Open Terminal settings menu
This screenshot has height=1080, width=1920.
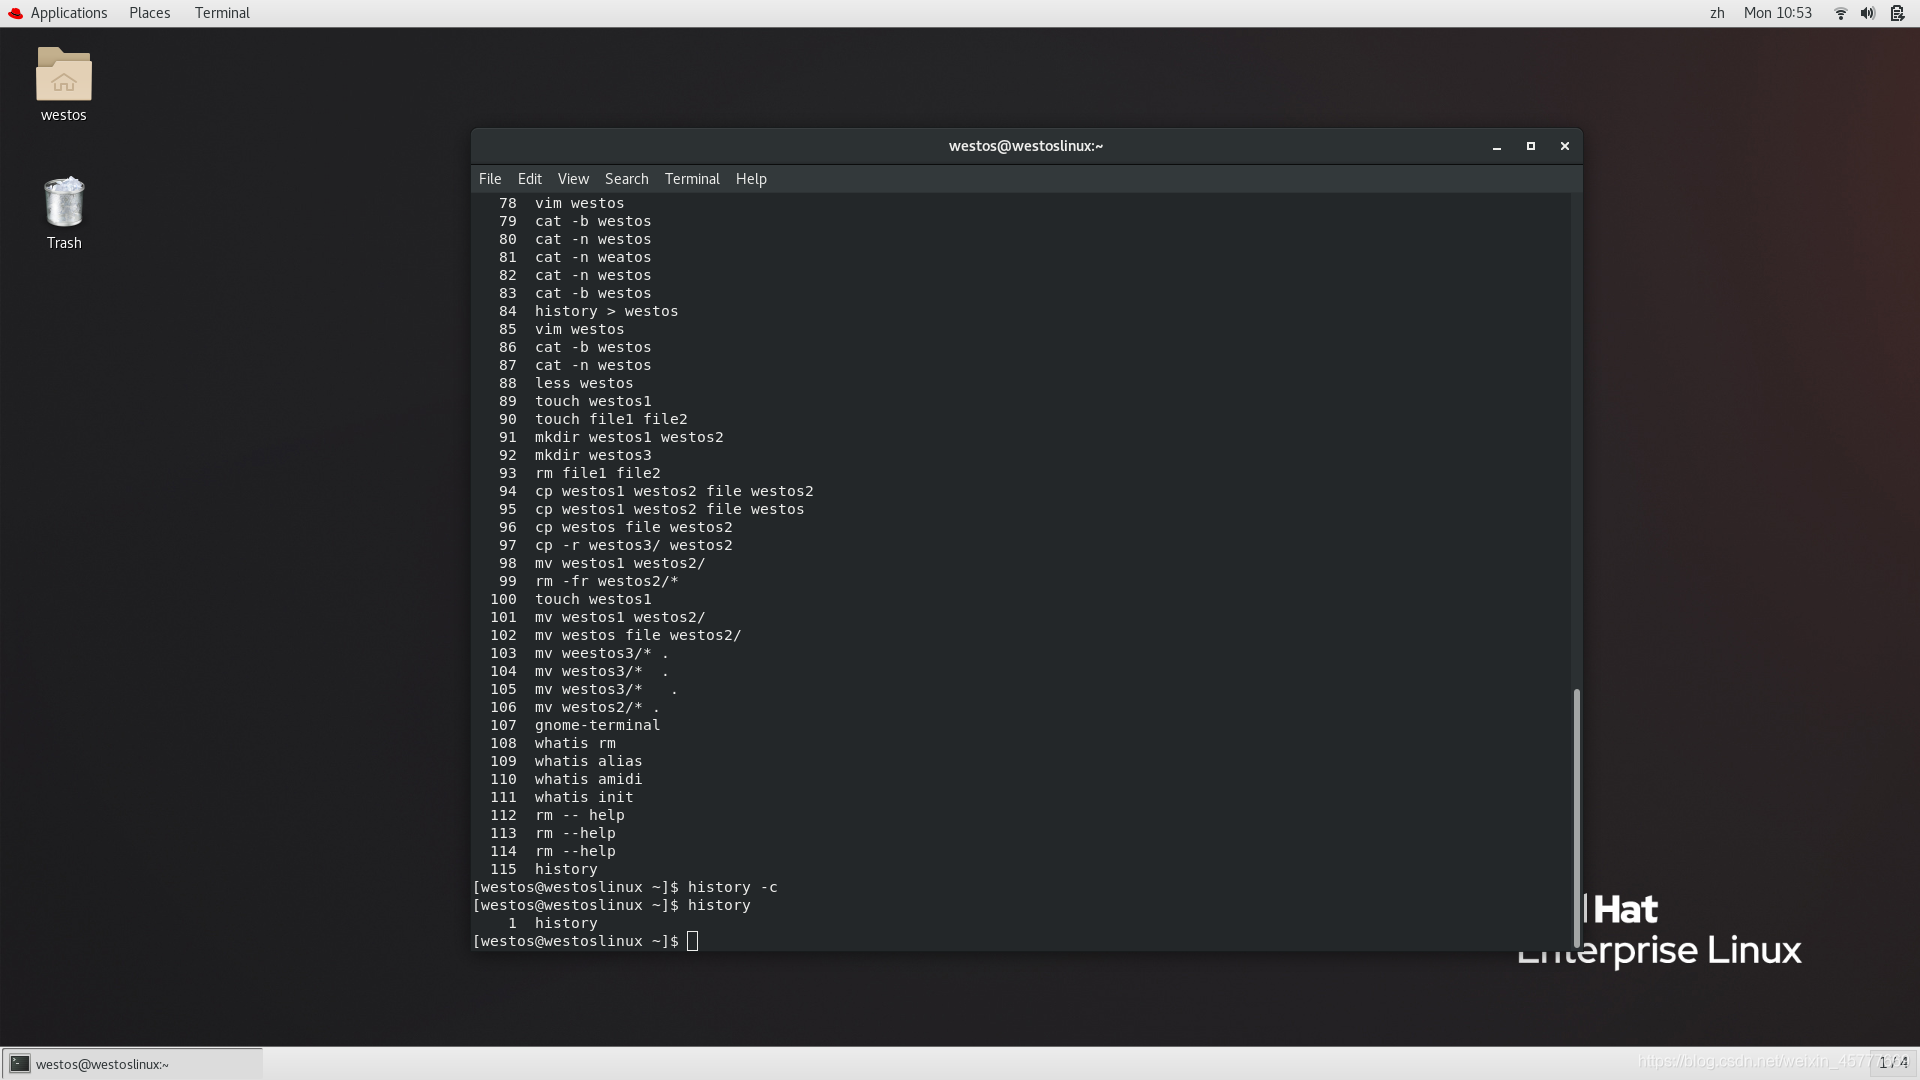[691, 178]
